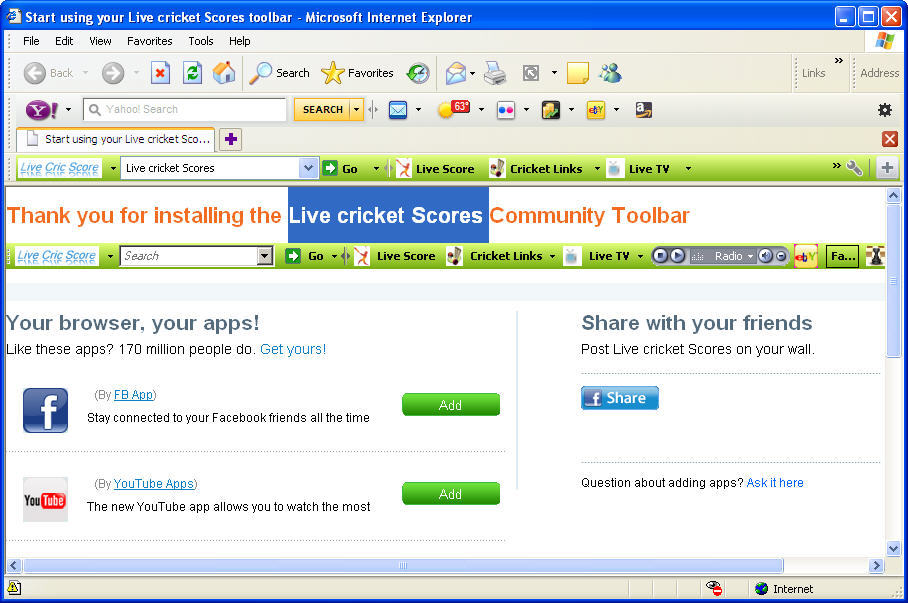
Task: Open Yahoo Mail icon on the Yahoo toolbar
Action: 397,111
